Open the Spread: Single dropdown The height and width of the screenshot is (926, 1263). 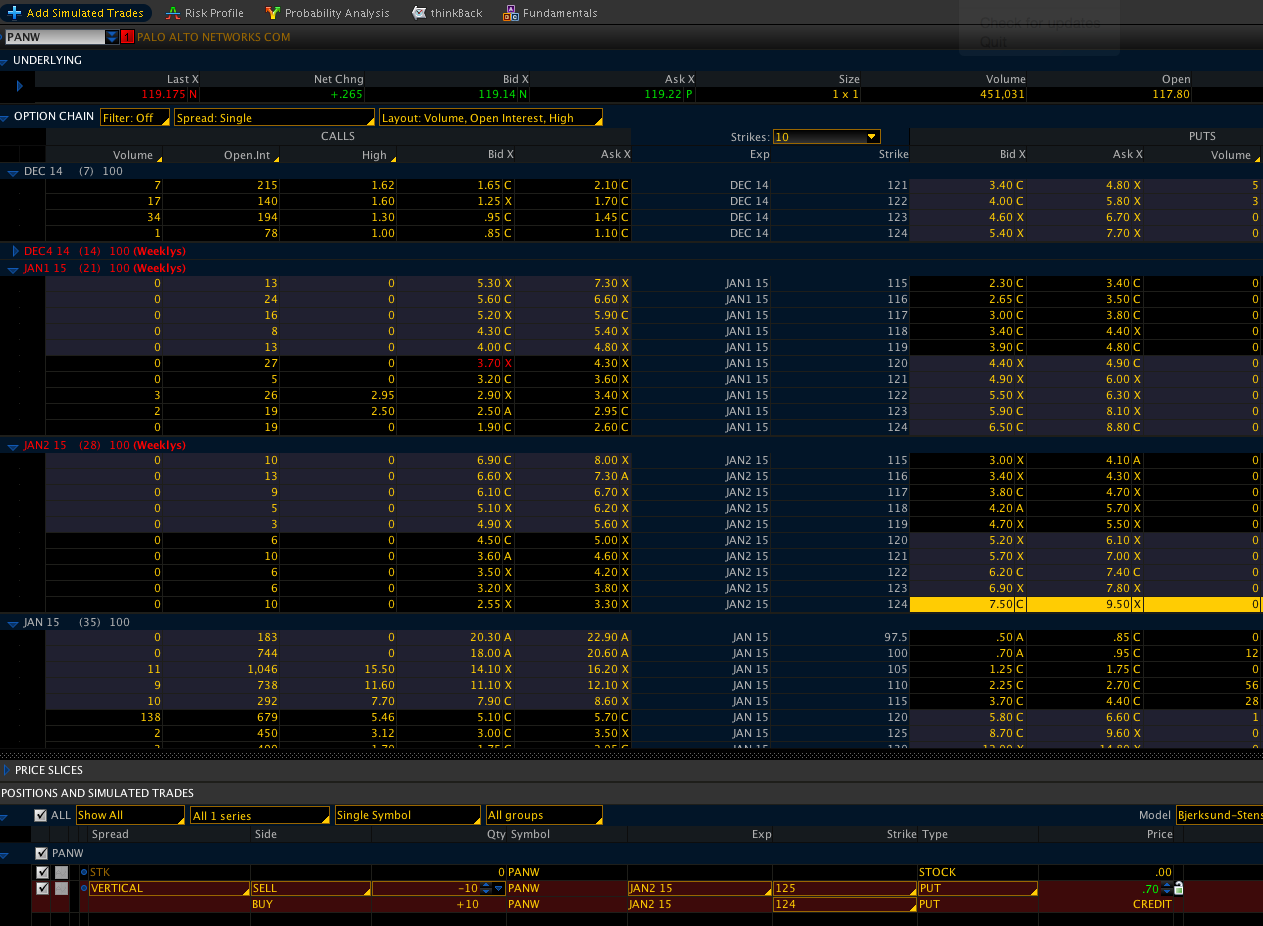pos(274,117)
